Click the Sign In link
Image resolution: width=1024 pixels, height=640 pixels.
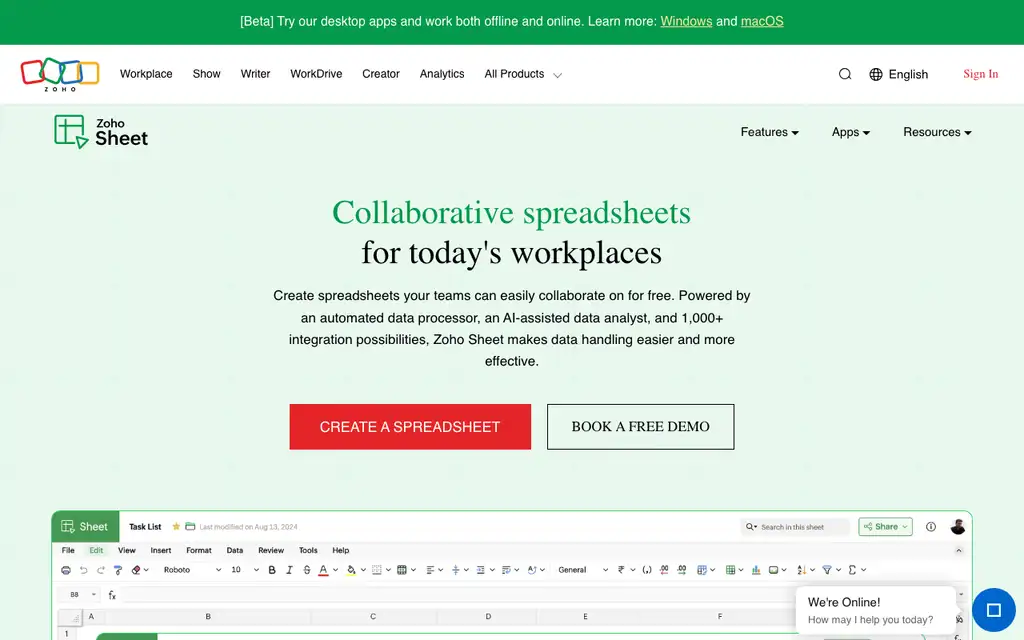click(x=980, y=74)
